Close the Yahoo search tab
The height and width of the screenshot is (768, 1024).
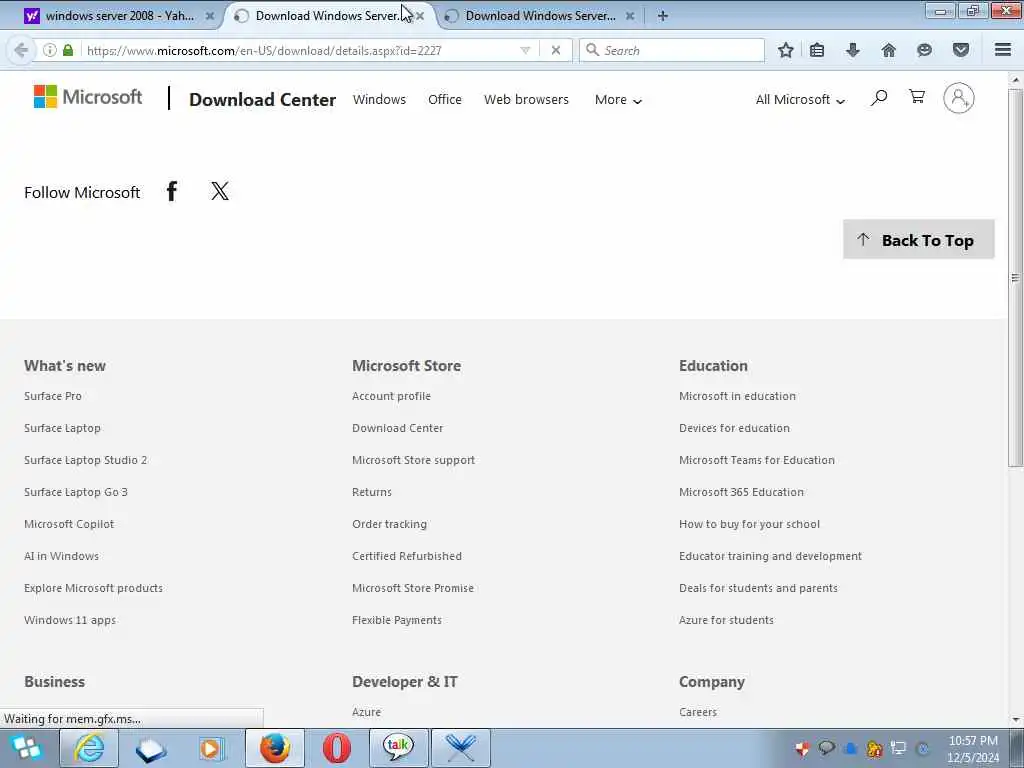pyautogui.click(x=210, y=16)
